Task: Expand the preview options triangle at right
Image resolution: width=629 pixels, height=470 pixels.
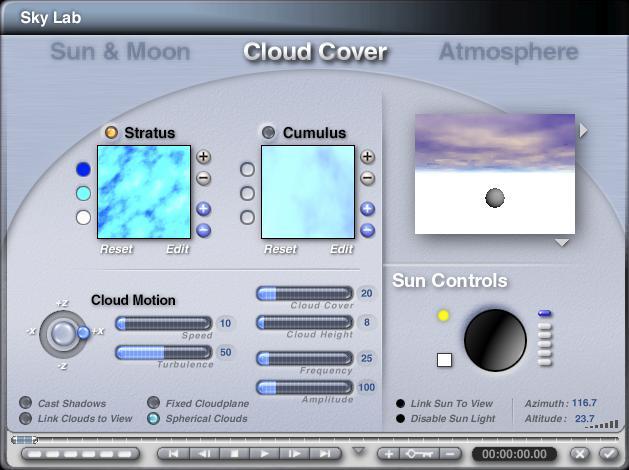Action: 584,130
